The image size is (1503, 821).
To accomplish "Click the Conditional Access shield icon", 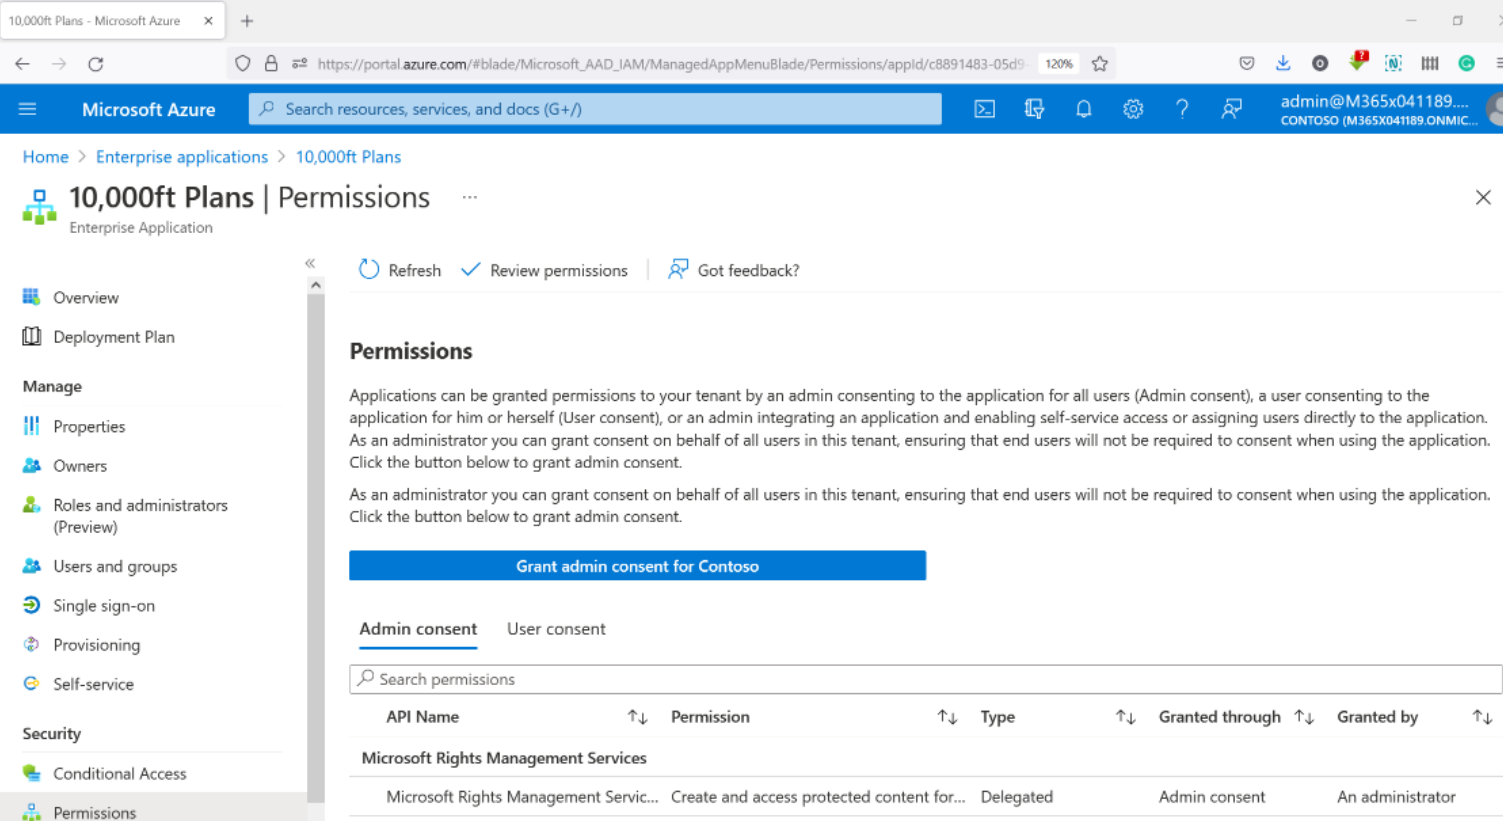I will pos(32,773).
